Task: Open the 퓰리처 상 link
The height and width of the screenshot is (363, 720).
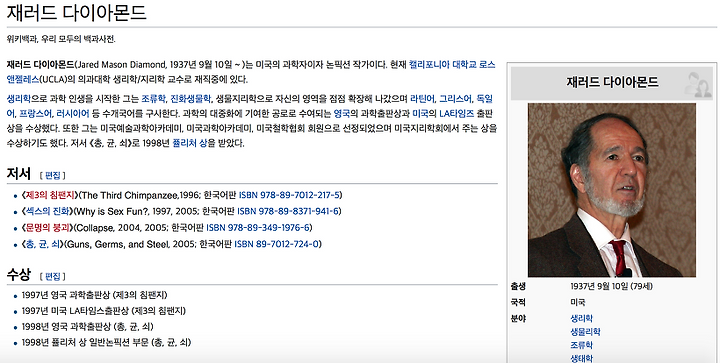Action: [x=189, y=143]
